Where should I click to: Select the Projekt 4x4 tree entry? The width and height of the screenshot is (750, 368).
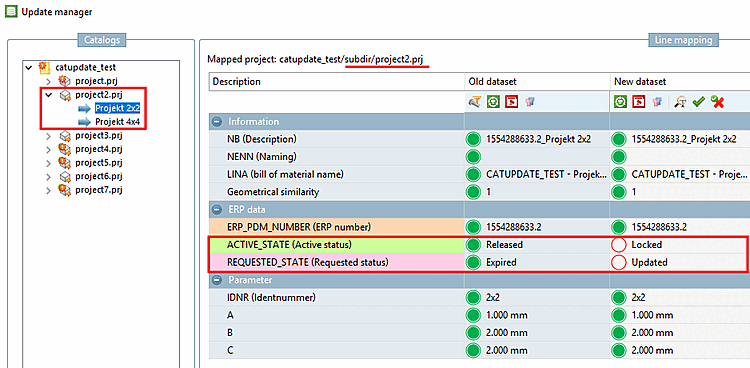(x=117, y=122)
